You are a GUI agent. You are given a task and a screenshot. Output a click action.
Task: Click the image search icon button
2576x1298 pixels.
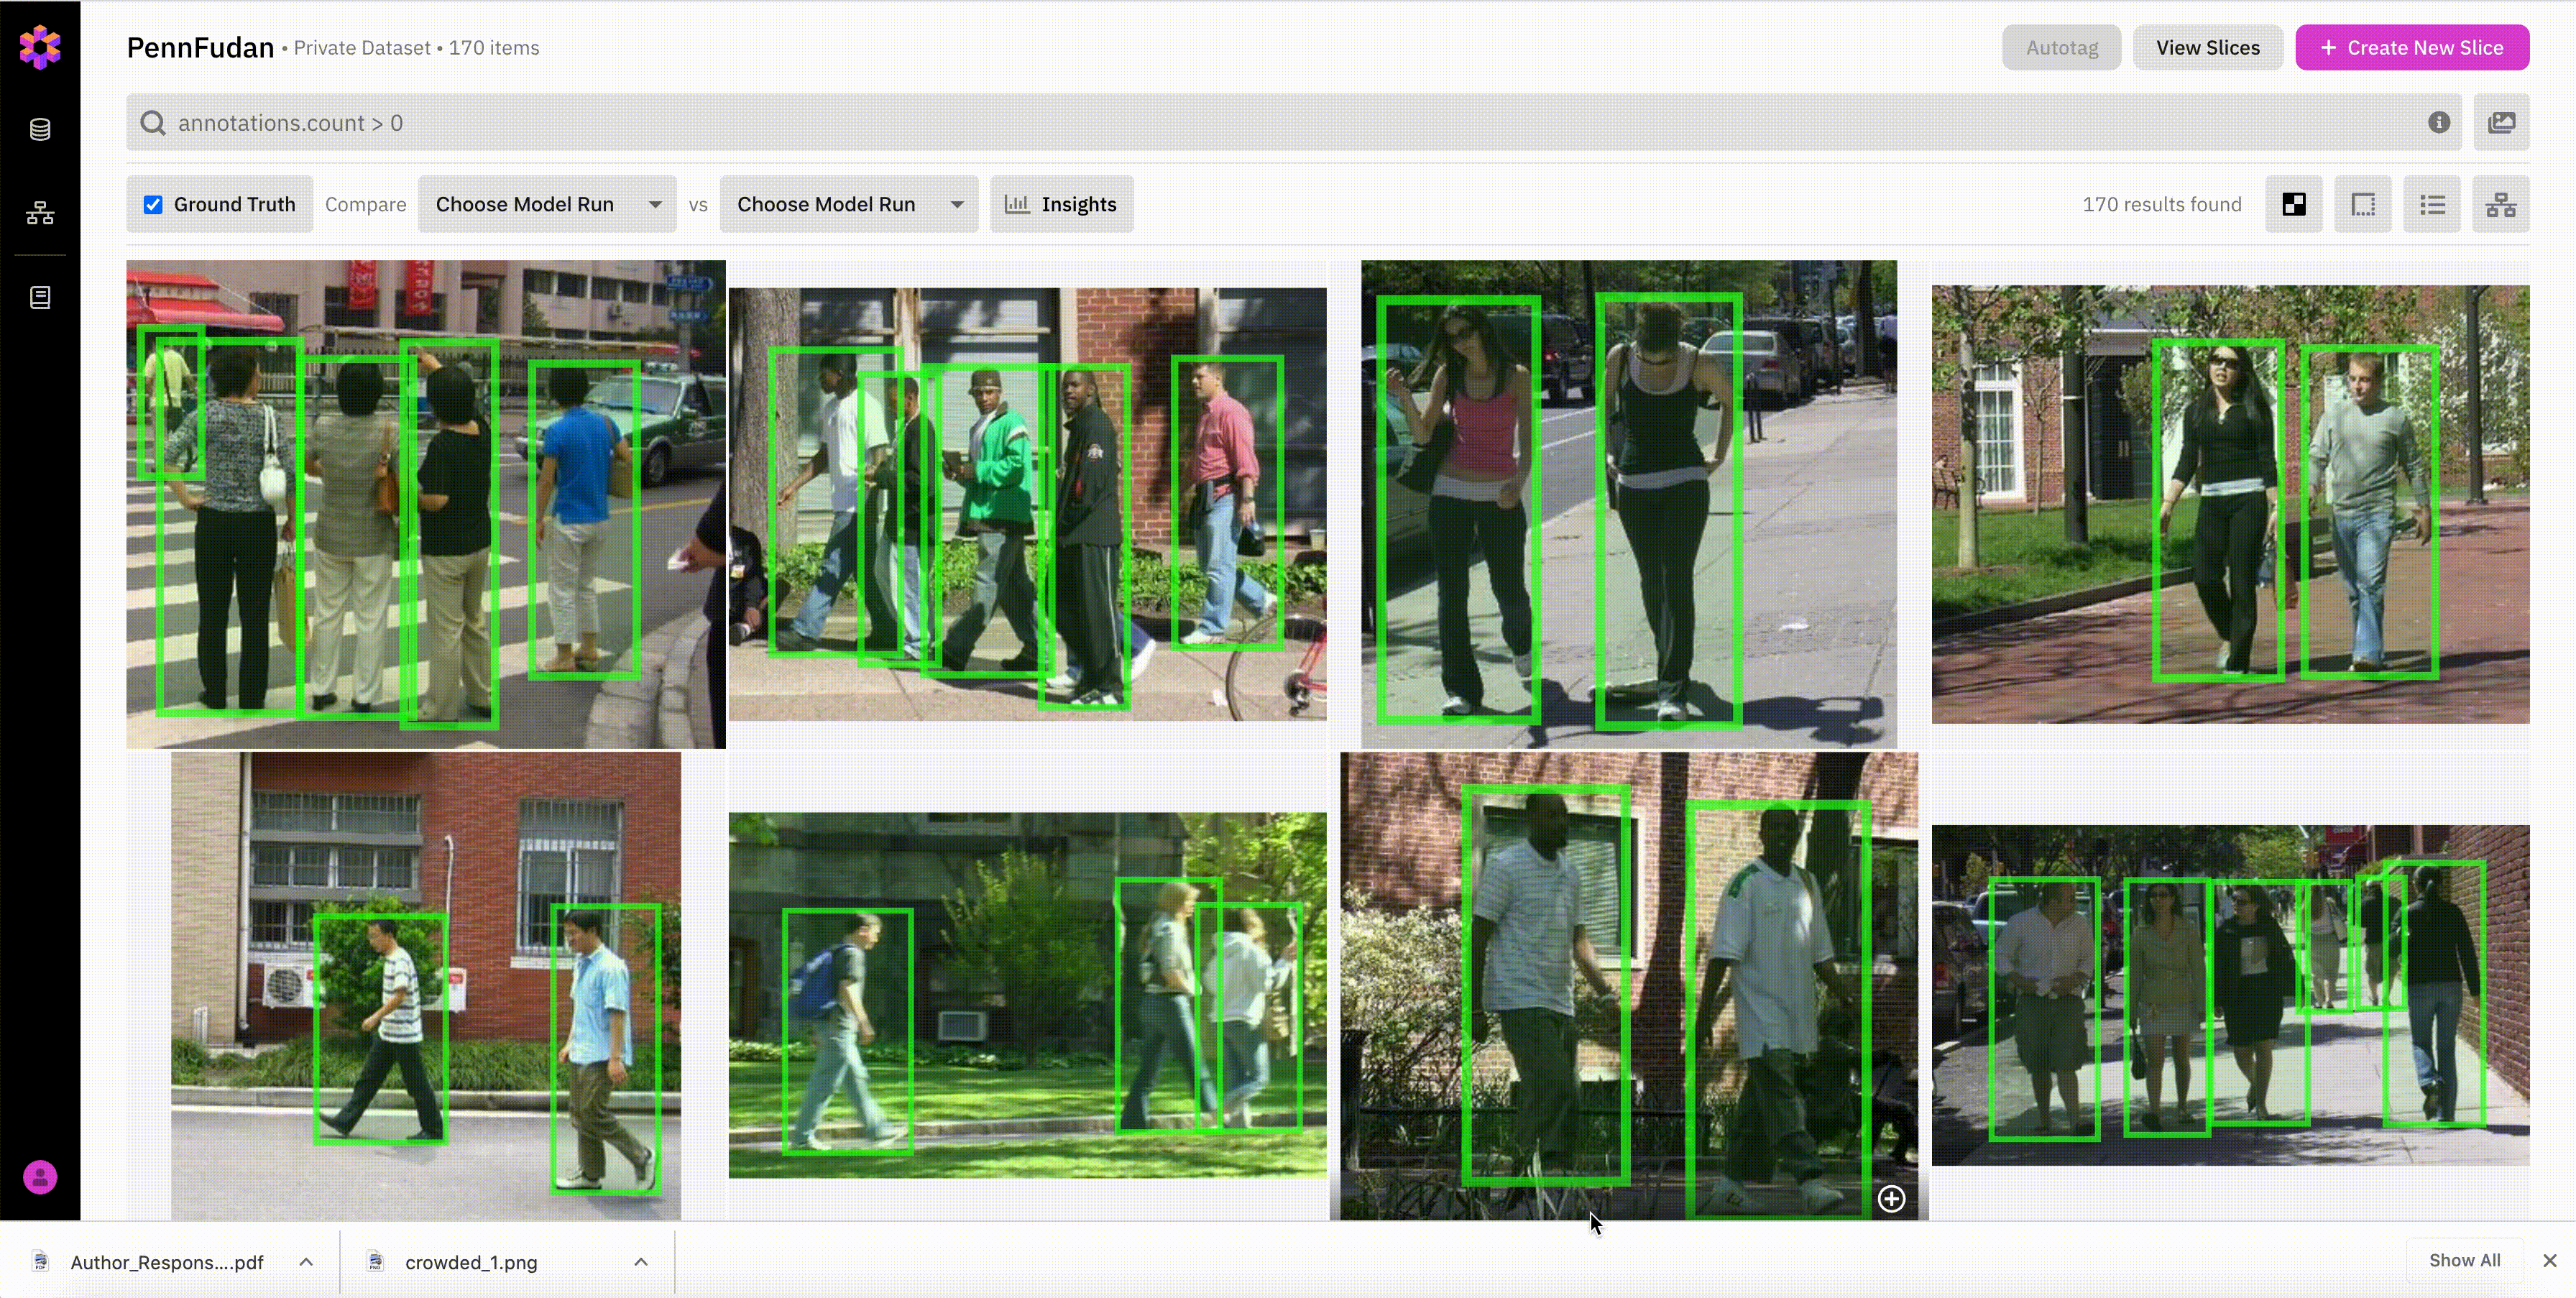[2501, 123]
